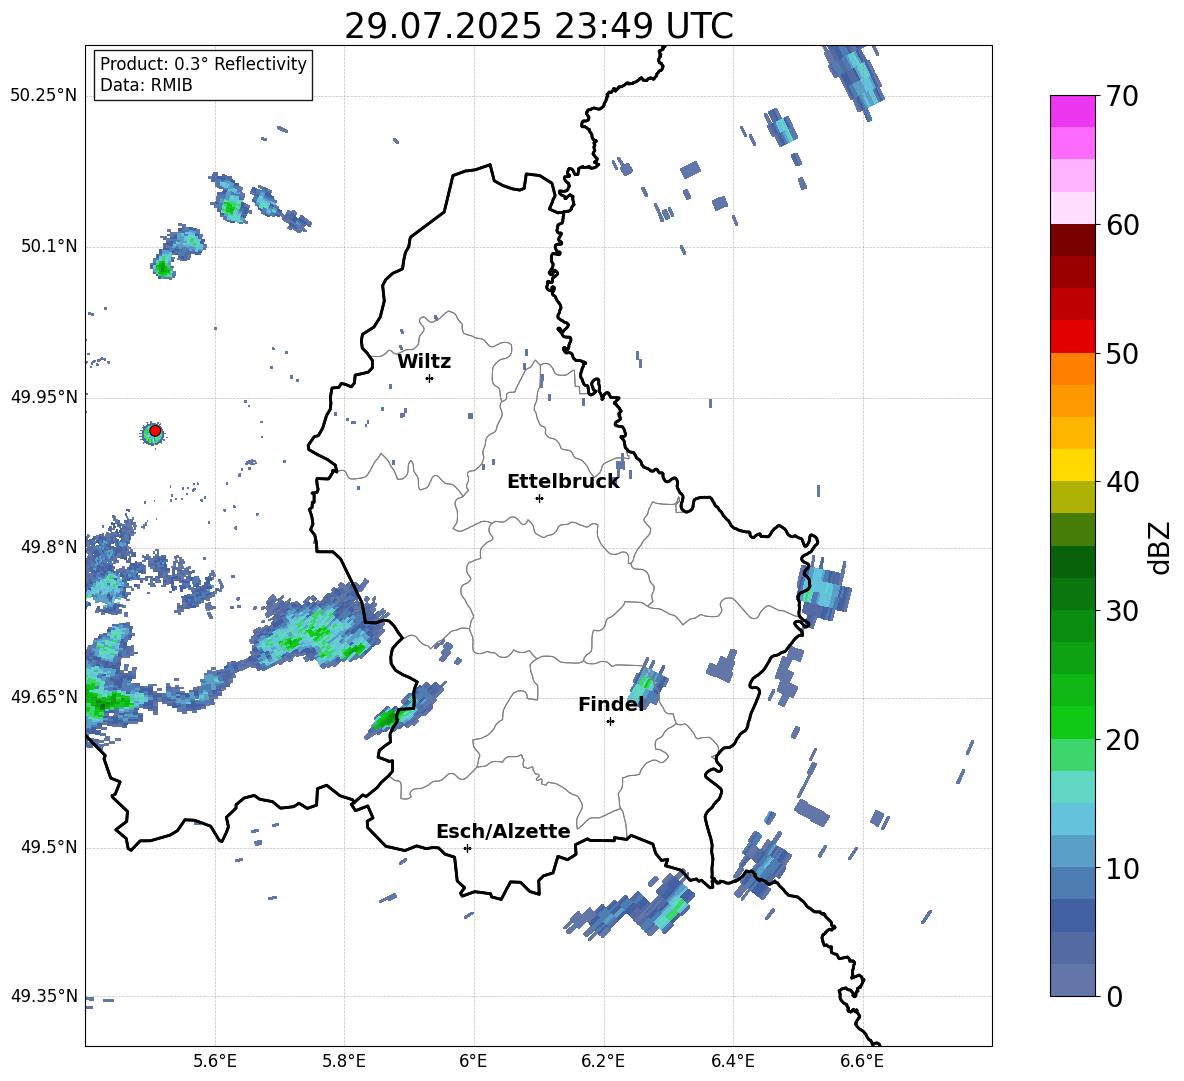Click the orange colorbar segment below 50

tap(1072, 369)
